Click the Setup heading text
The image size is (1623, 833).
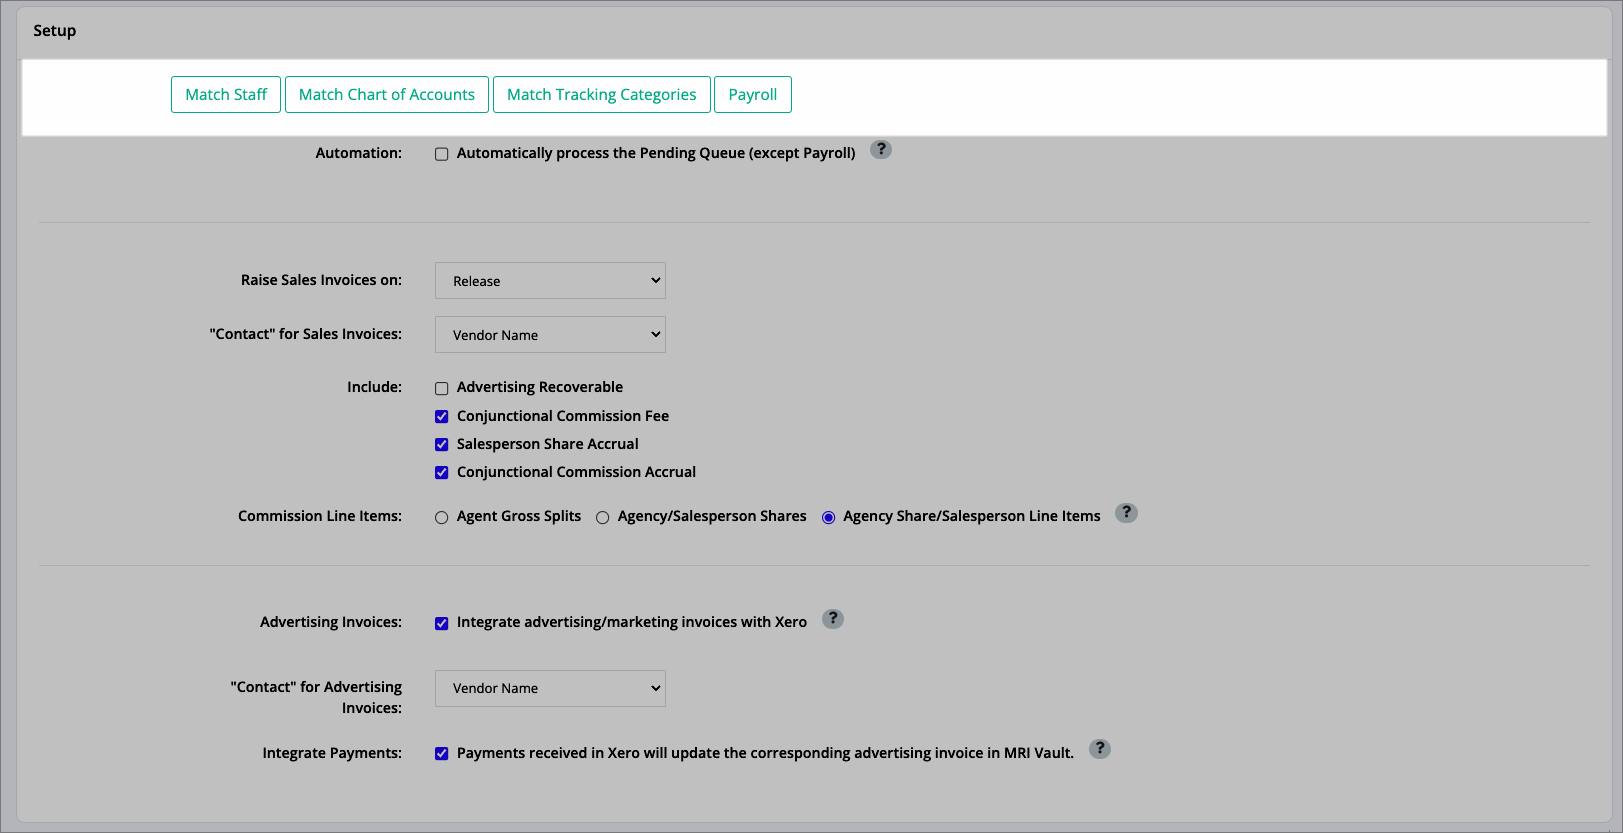(55, 30)
